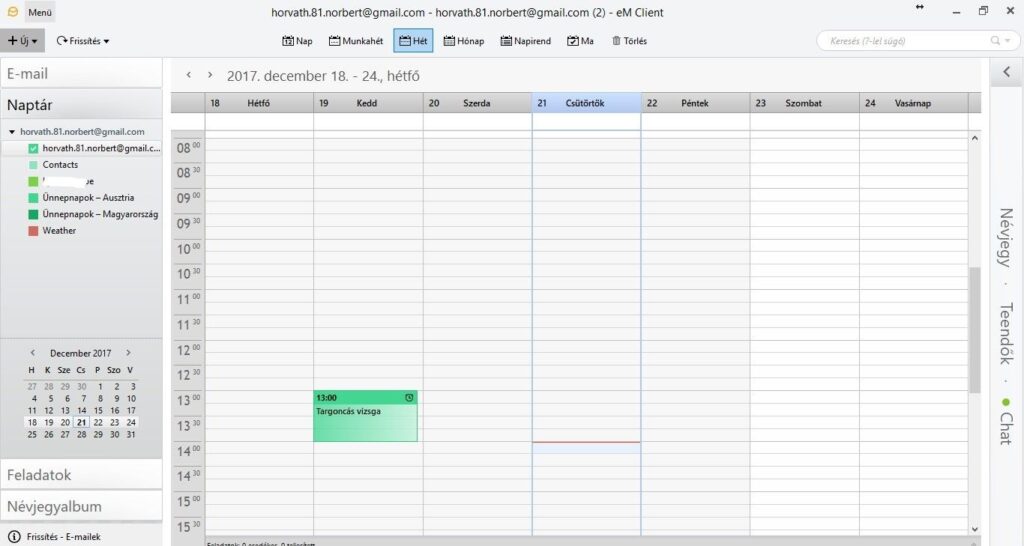Click the 21 Csütörtök day header

pos(586,103)
